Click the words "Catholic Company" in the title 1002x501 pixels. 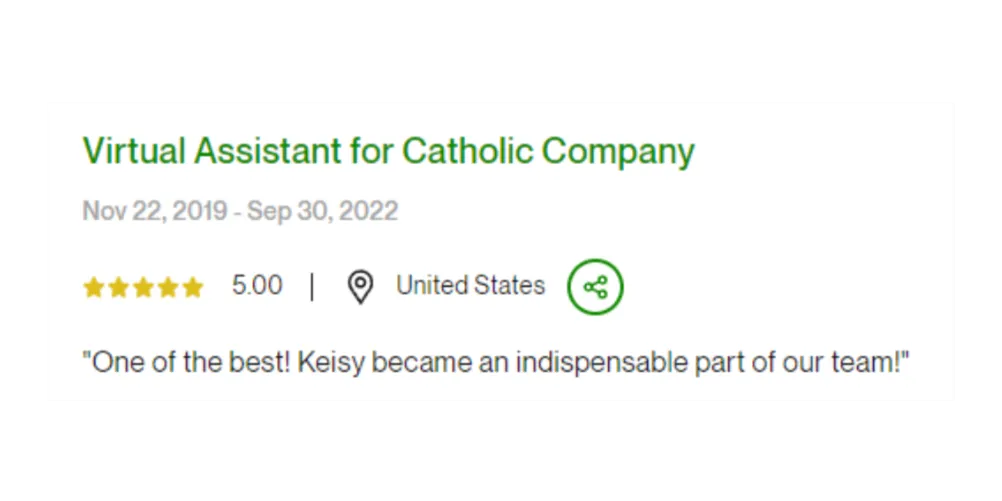548,151
